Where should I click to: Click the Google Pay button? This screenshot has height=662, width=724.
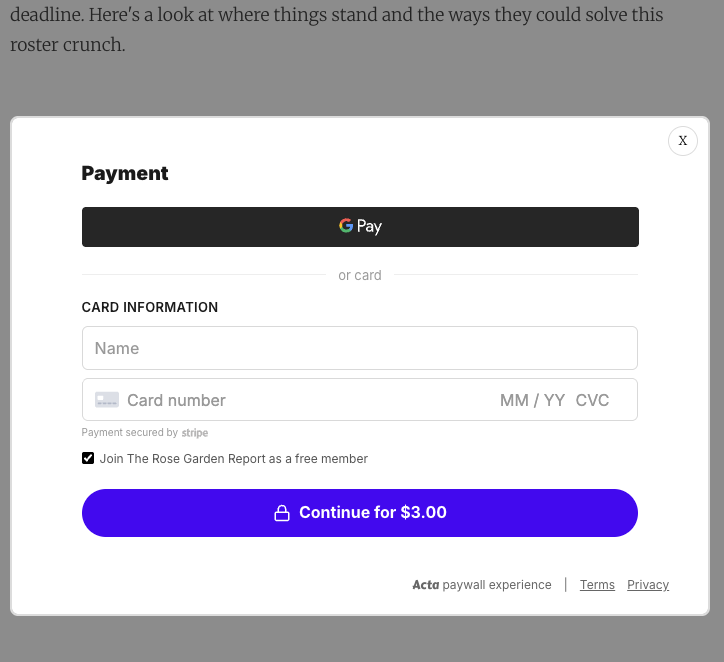click(x=360, y=227)
